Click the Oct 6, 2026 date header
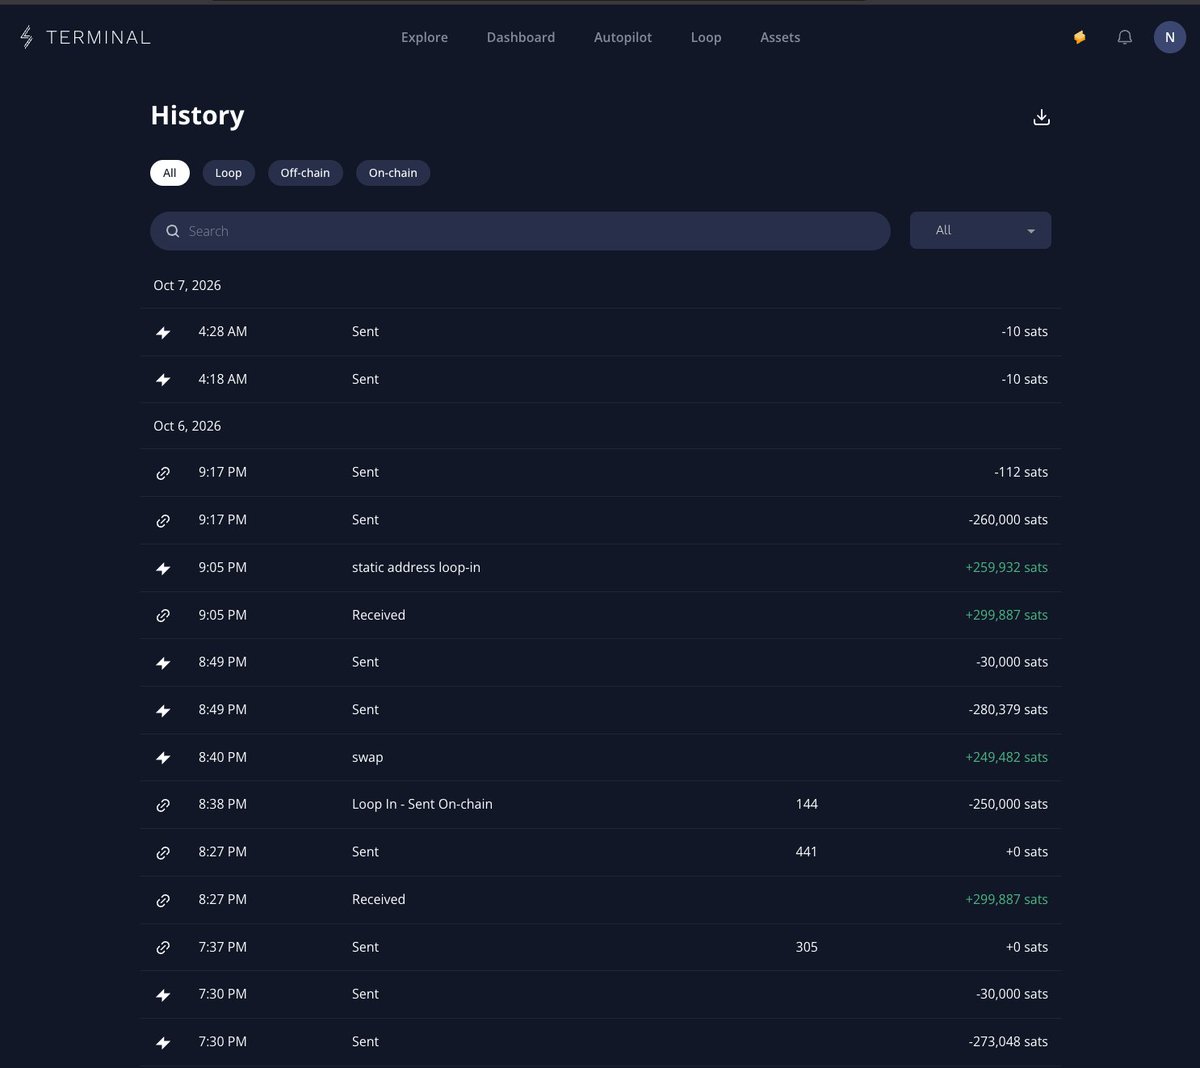Viewport: 1200px width, 1068px height. [187, 426]
